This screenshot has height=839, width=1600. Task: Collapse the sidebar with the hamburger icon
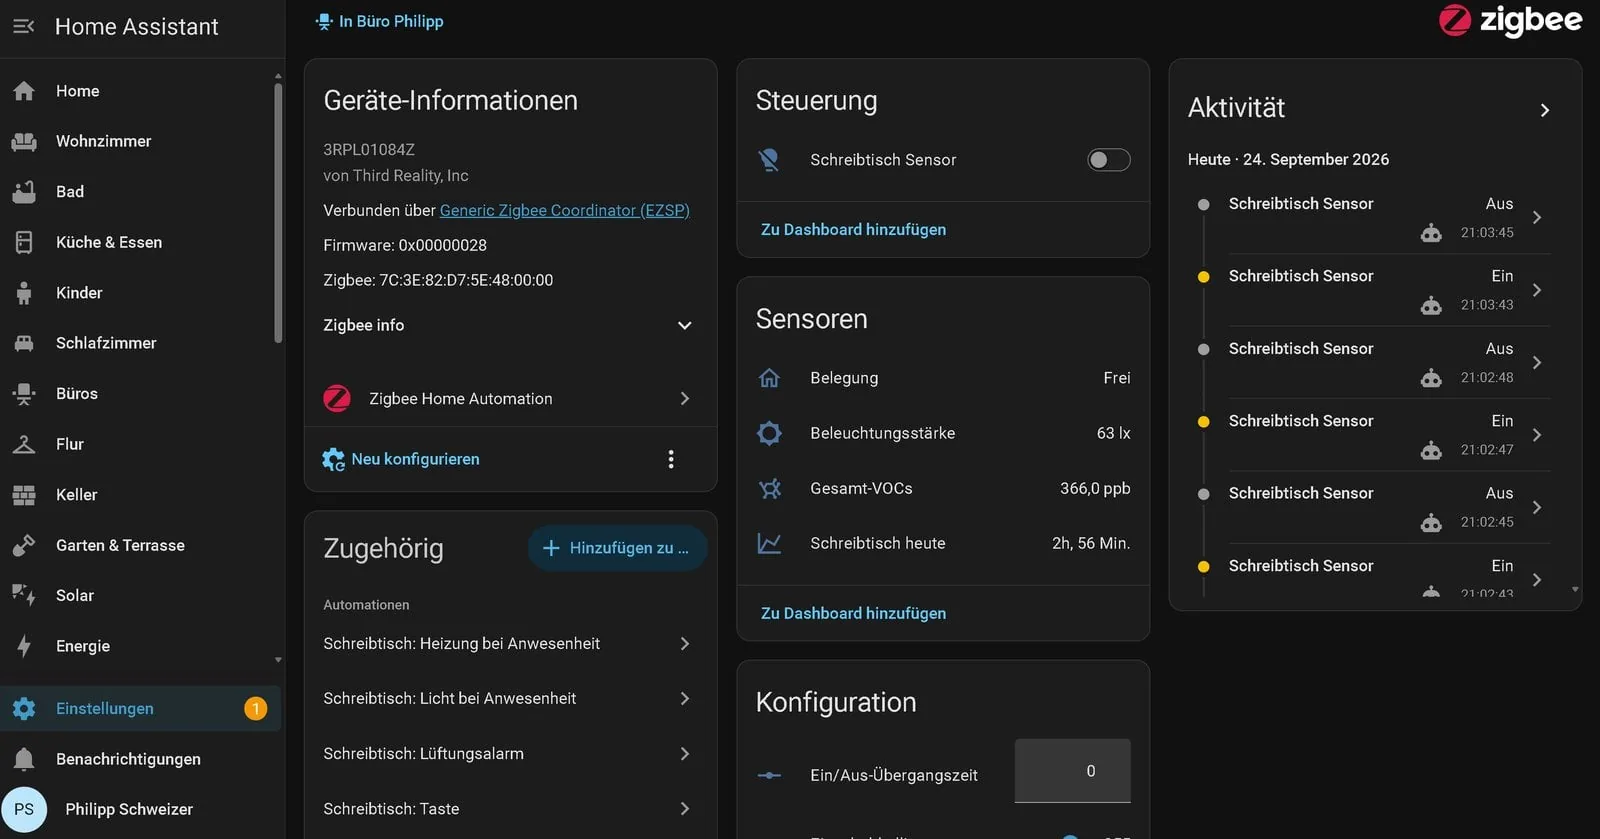pos(24,27)
